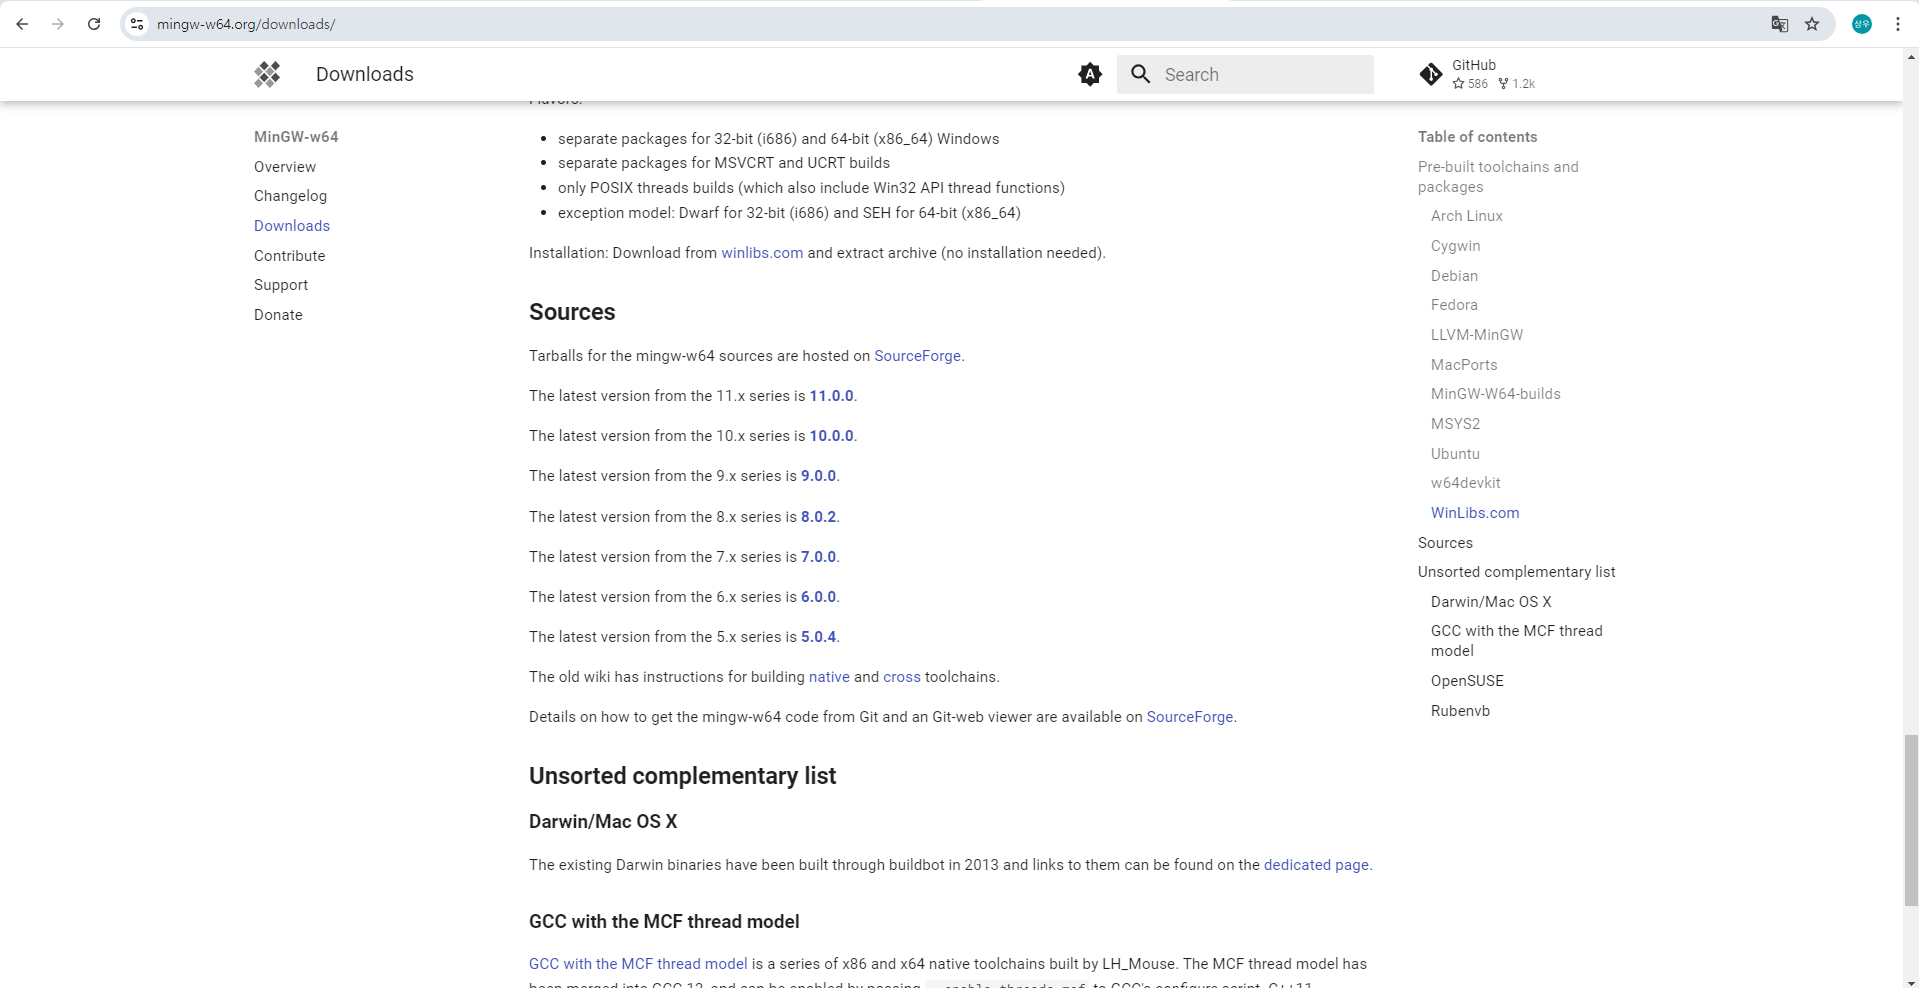Image resolution: width=1919 pixels, height=988 pixels.
Task: Open version 8.0.2 link
Action: (x=818, y=517)
